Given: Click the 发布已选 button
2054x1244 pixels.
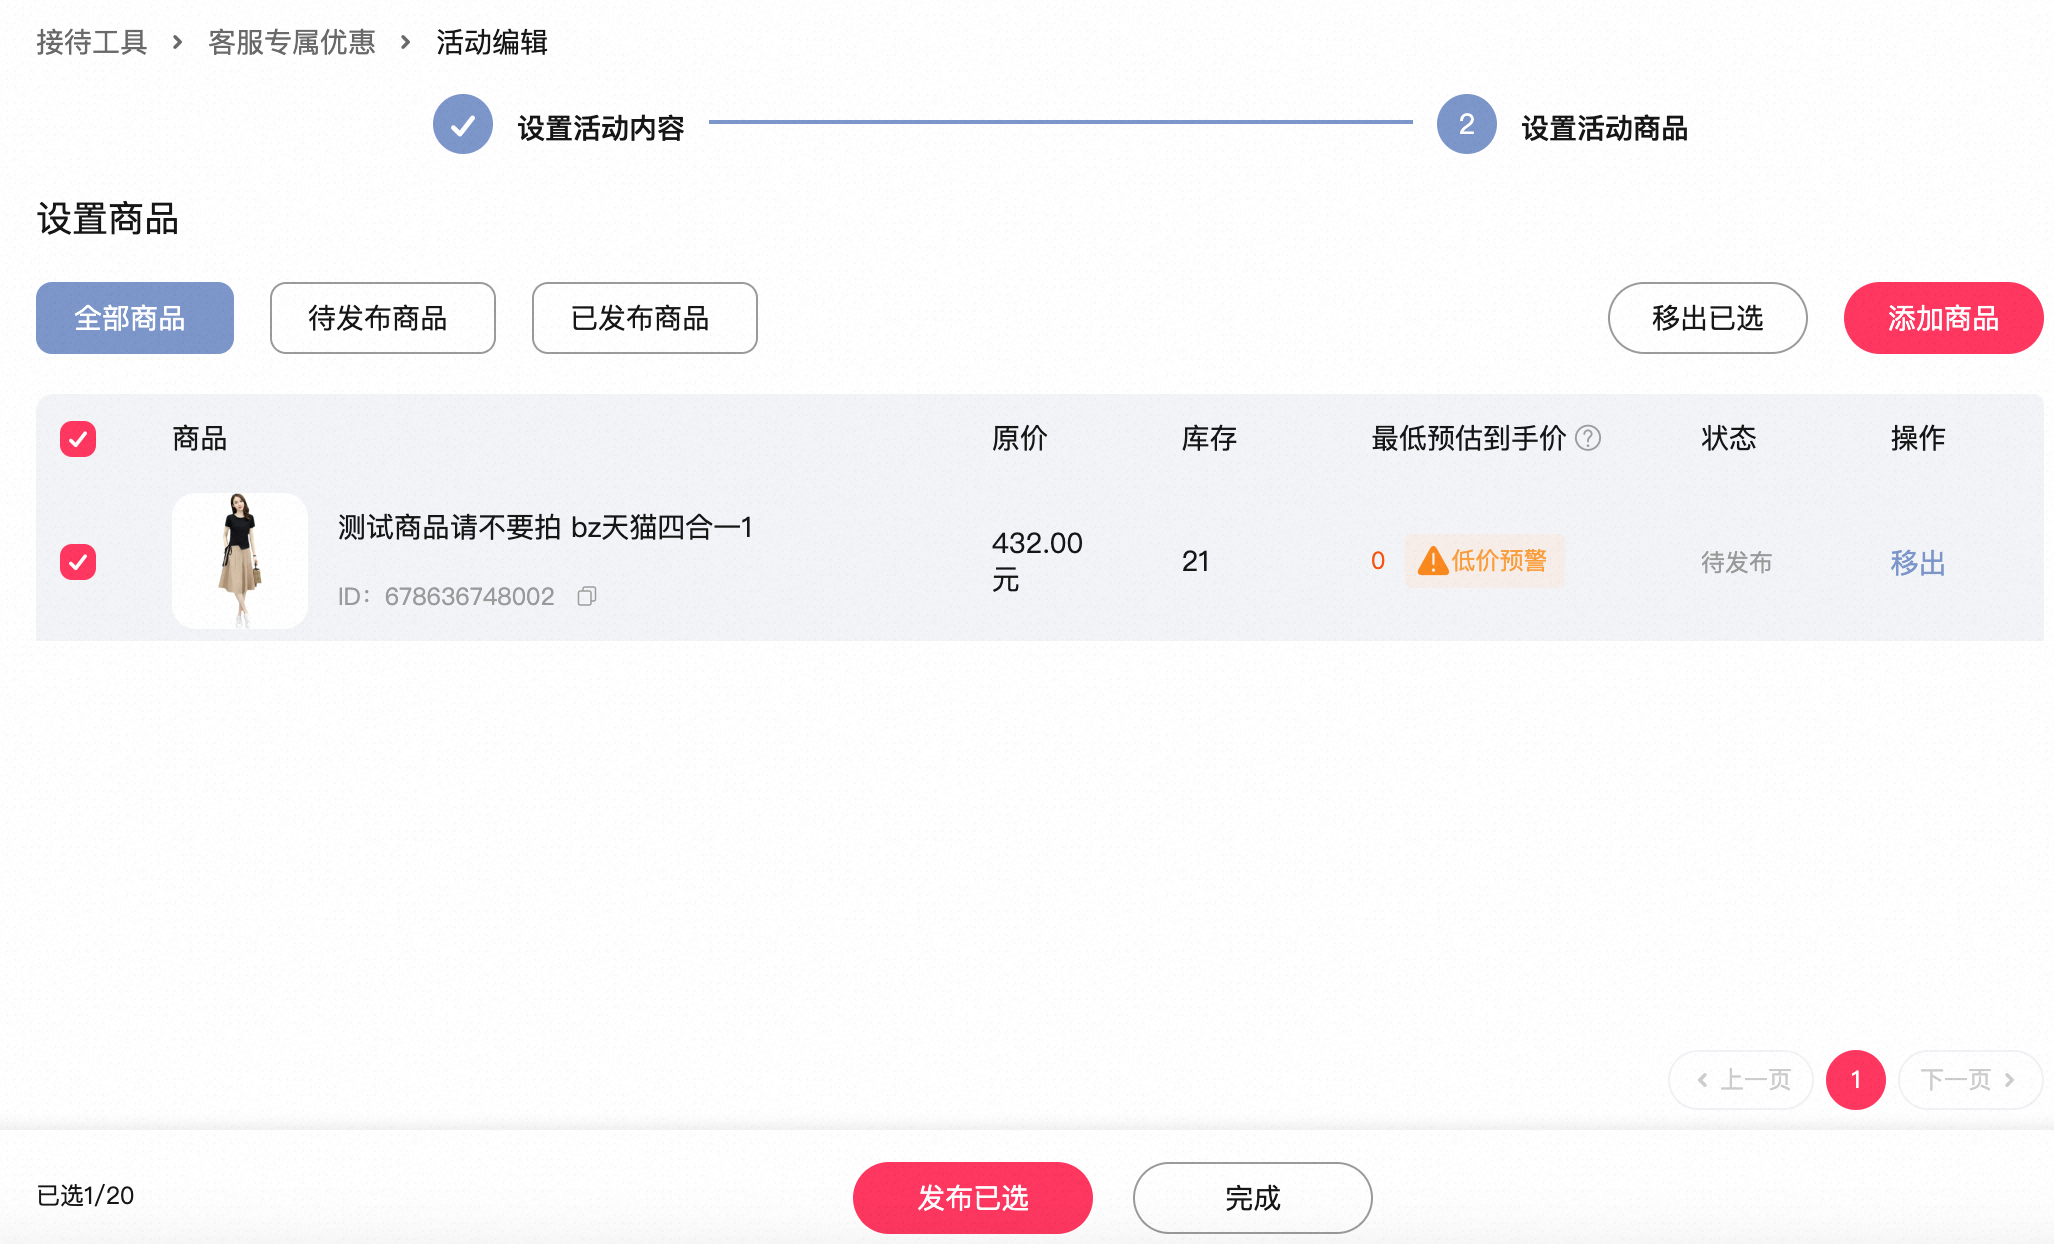Looking at the screenshot, I should coord(973,1198).
